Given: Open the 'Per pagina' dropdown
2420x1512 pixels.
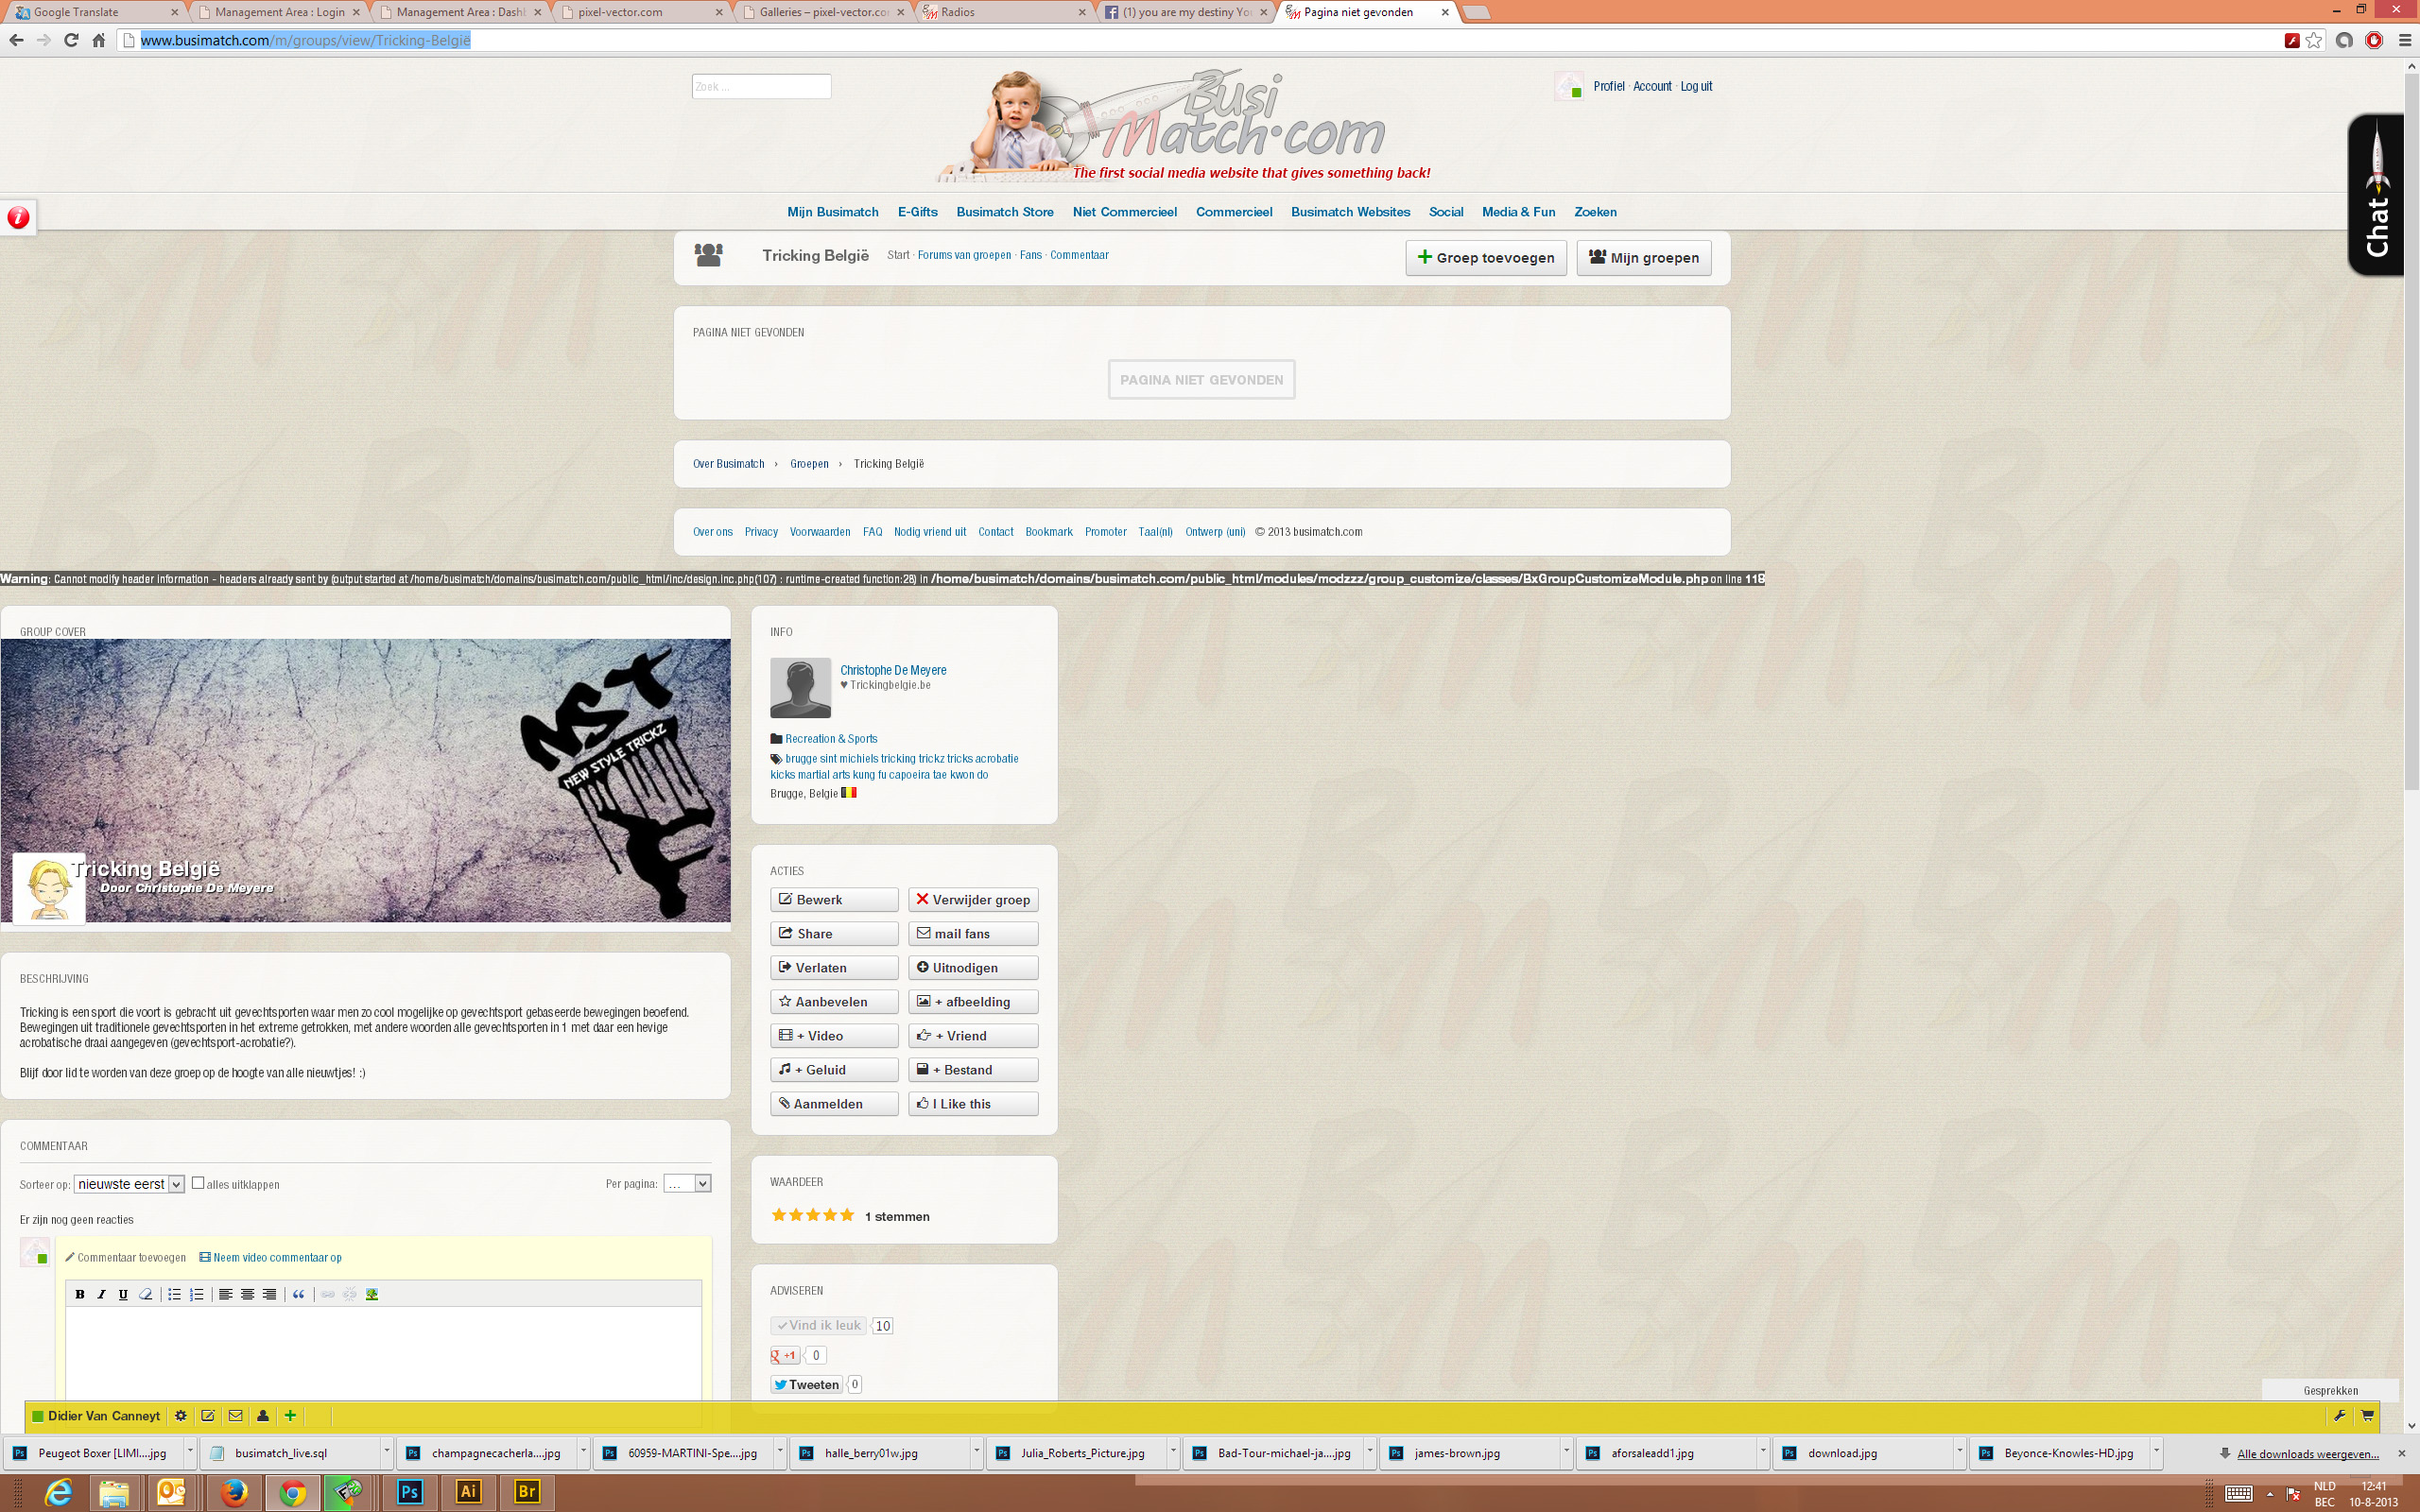Looking at the screenshot, I should point(687,1184).
